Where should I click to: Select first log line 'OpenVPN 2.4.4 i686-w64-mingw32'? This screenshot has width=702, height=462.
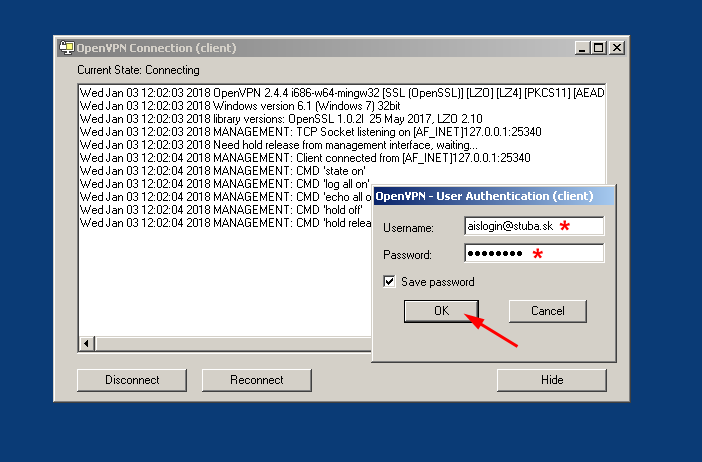[x=342, y=93]
